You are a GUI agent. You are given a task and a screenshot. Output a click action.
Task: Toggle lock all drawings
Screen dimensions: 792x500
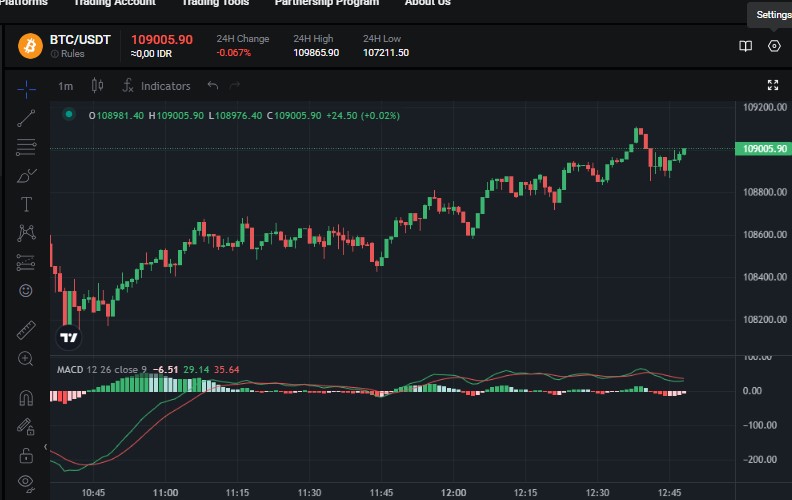[x=26, y=455]
